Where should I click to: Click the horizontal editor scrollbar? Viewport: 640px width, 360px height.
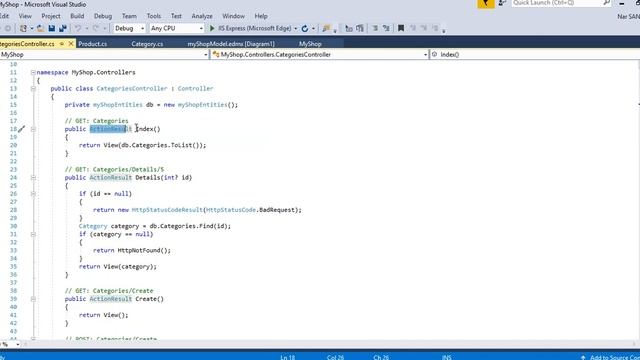point(329,344)
